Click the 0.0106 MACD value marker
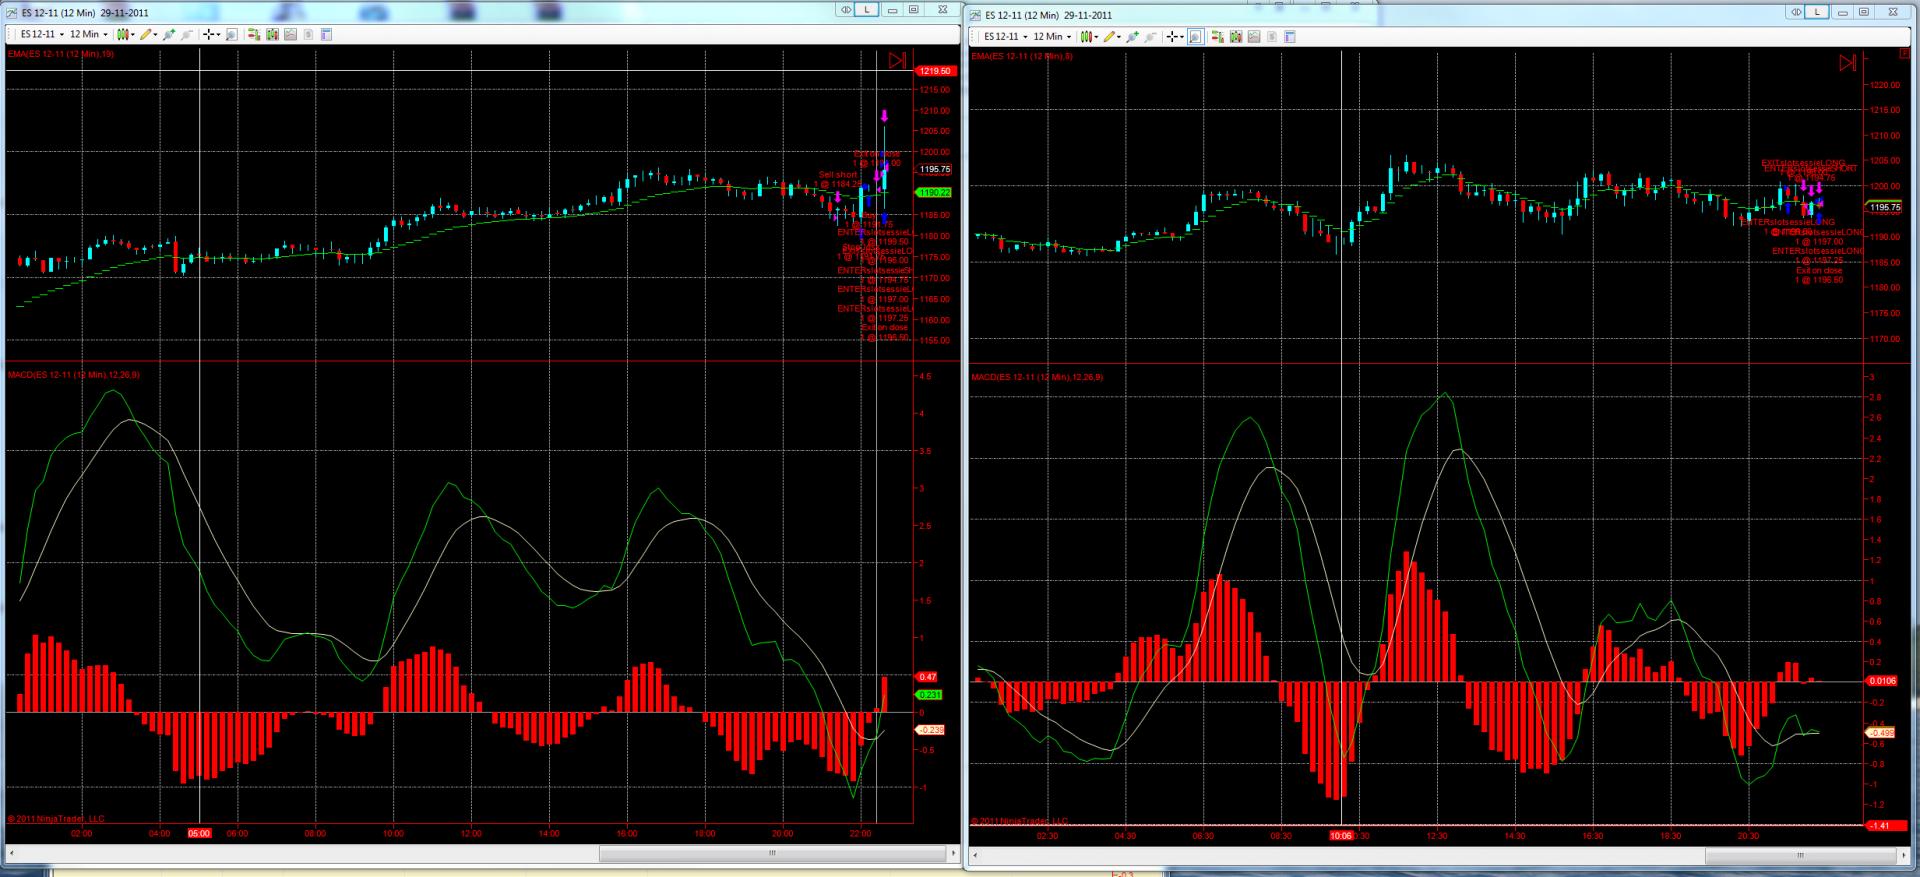 (1881, 681)
